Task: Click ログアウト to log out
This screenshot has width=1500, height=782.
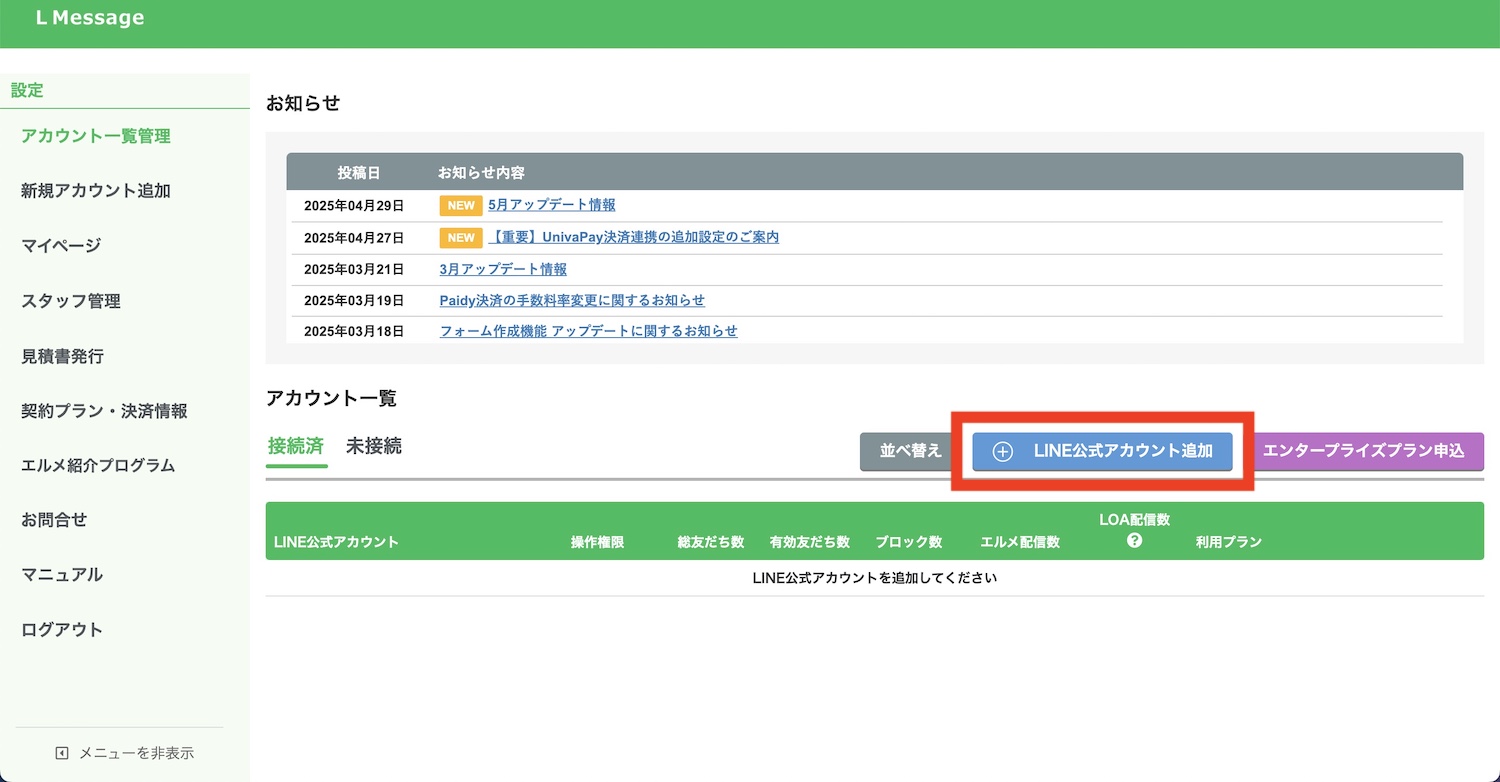Action: click(x=62, y=630)
